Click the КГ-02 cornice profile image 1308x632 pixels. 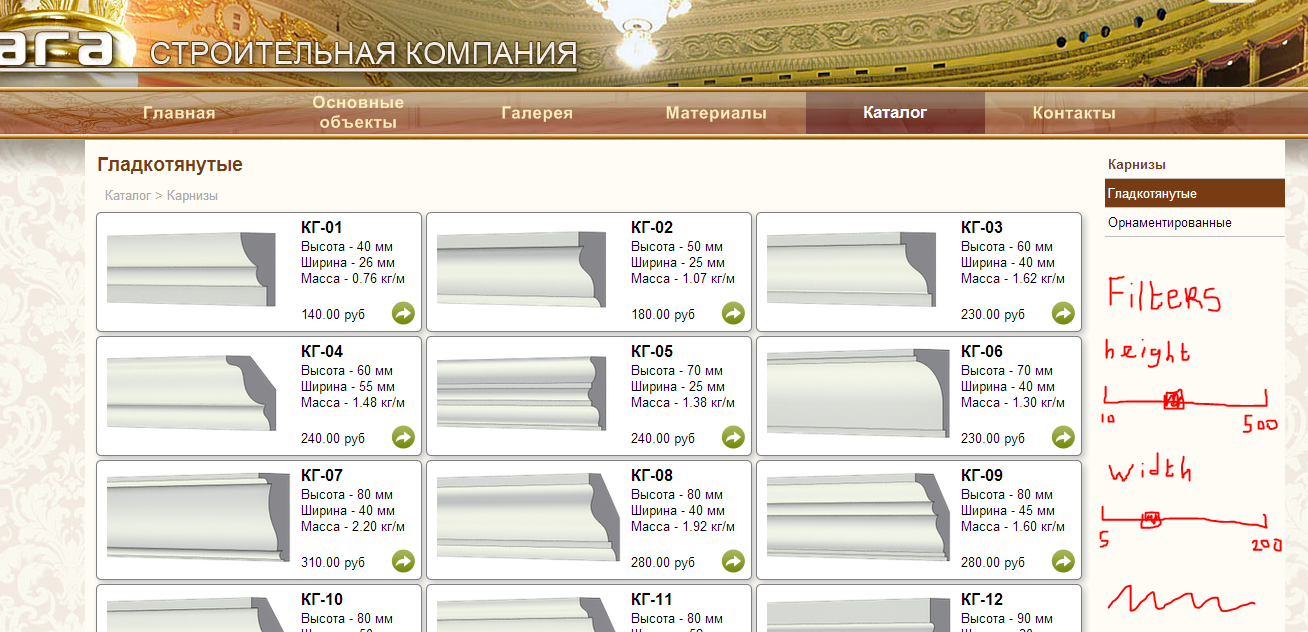point(521,270)
